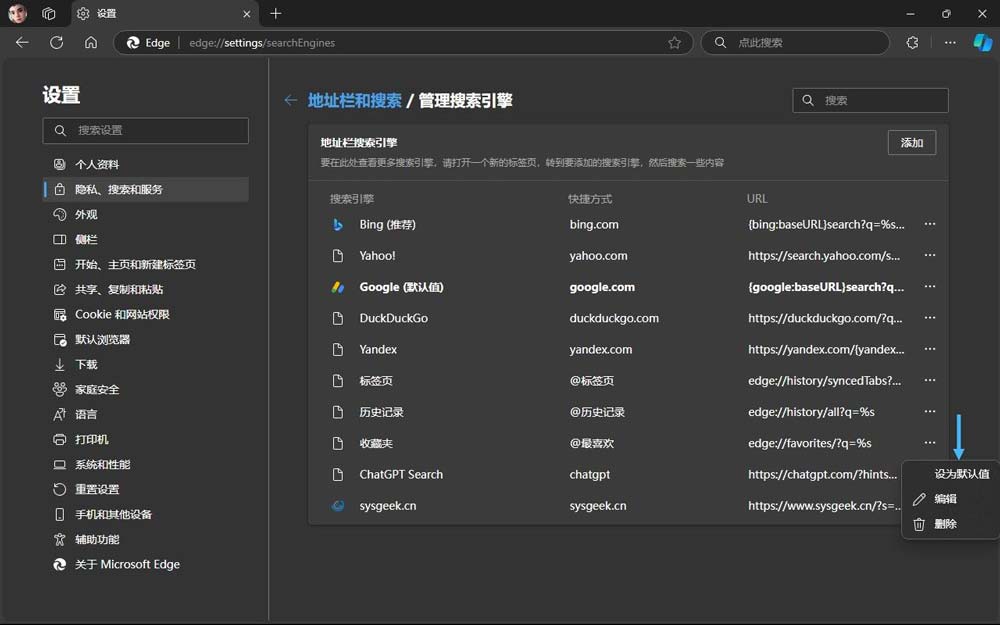Click the 搜索引擎 column header
Viewport: 1000px width, 625px height.
351,199
